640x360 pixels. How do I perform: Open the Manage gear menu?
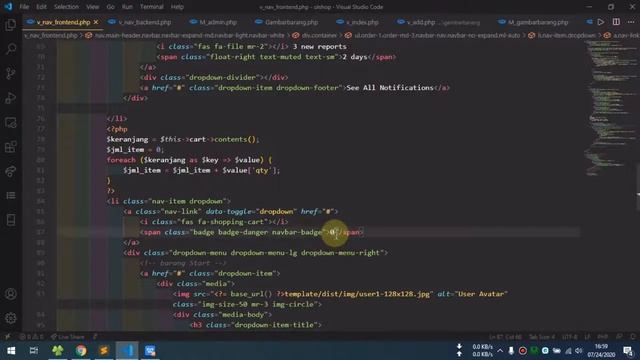11,318
